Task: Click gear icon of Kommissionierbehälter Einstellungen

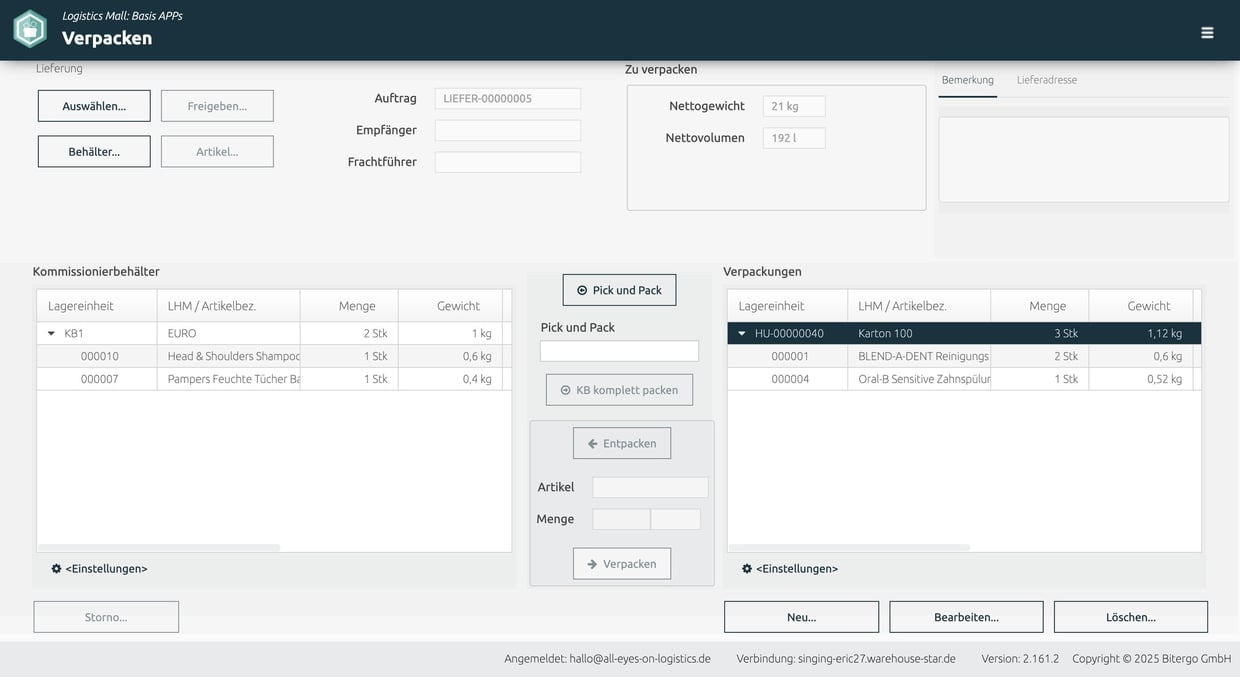Action: [x=56, y=568]
